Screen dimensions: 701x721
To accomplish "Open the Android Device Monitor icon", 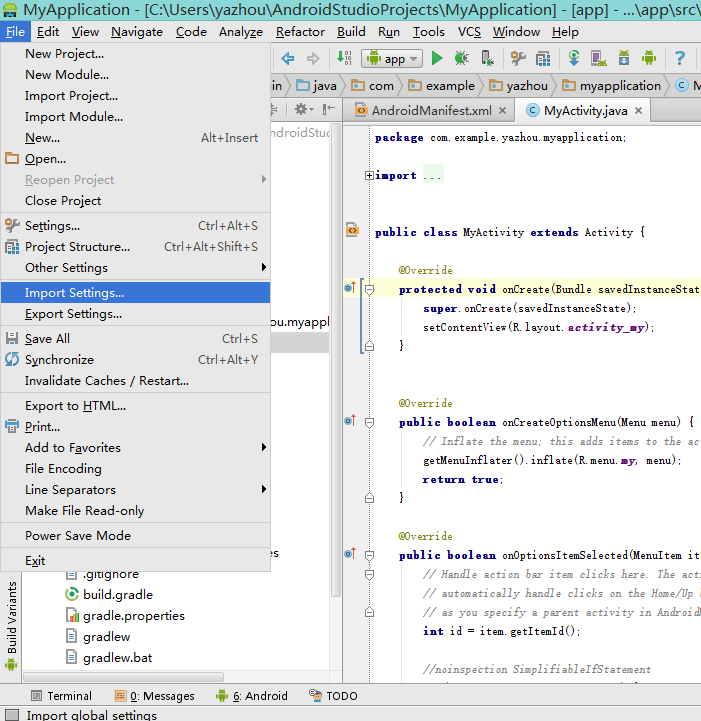I will [649, 58].
